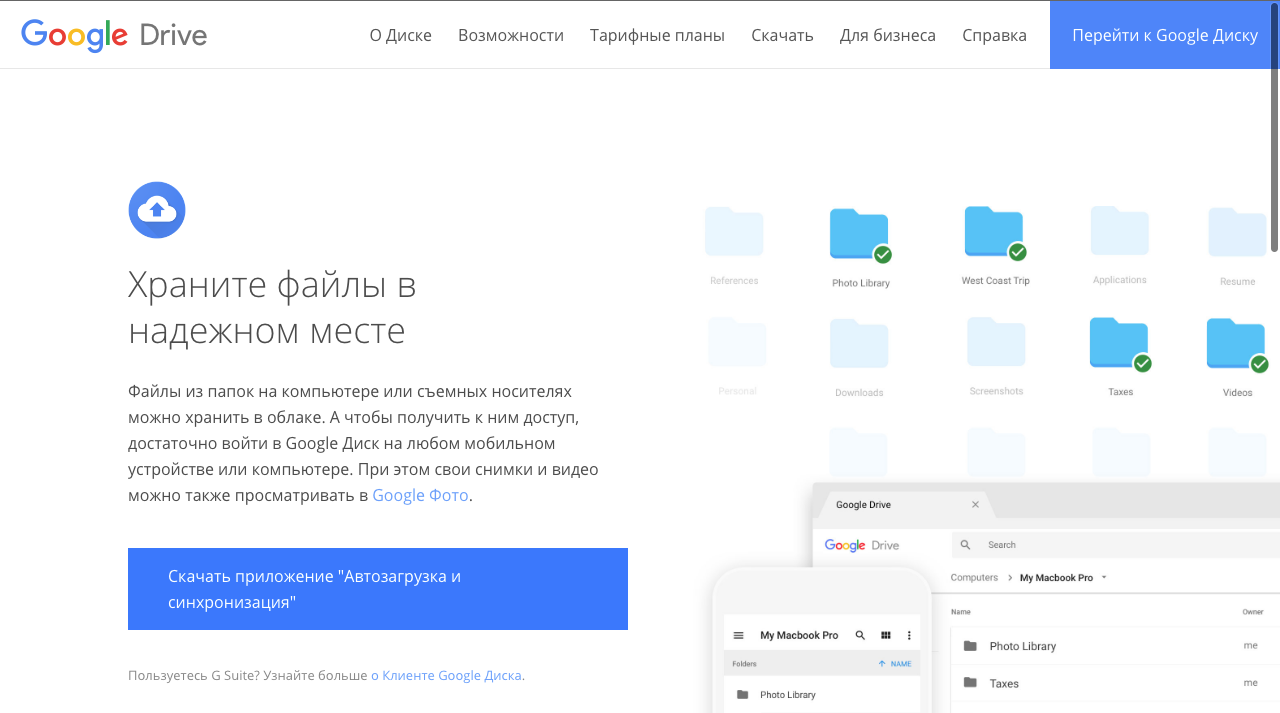Click the blue cloud upload icon
The width and height of the screenshot is (1280, 713).
(157, 210)
